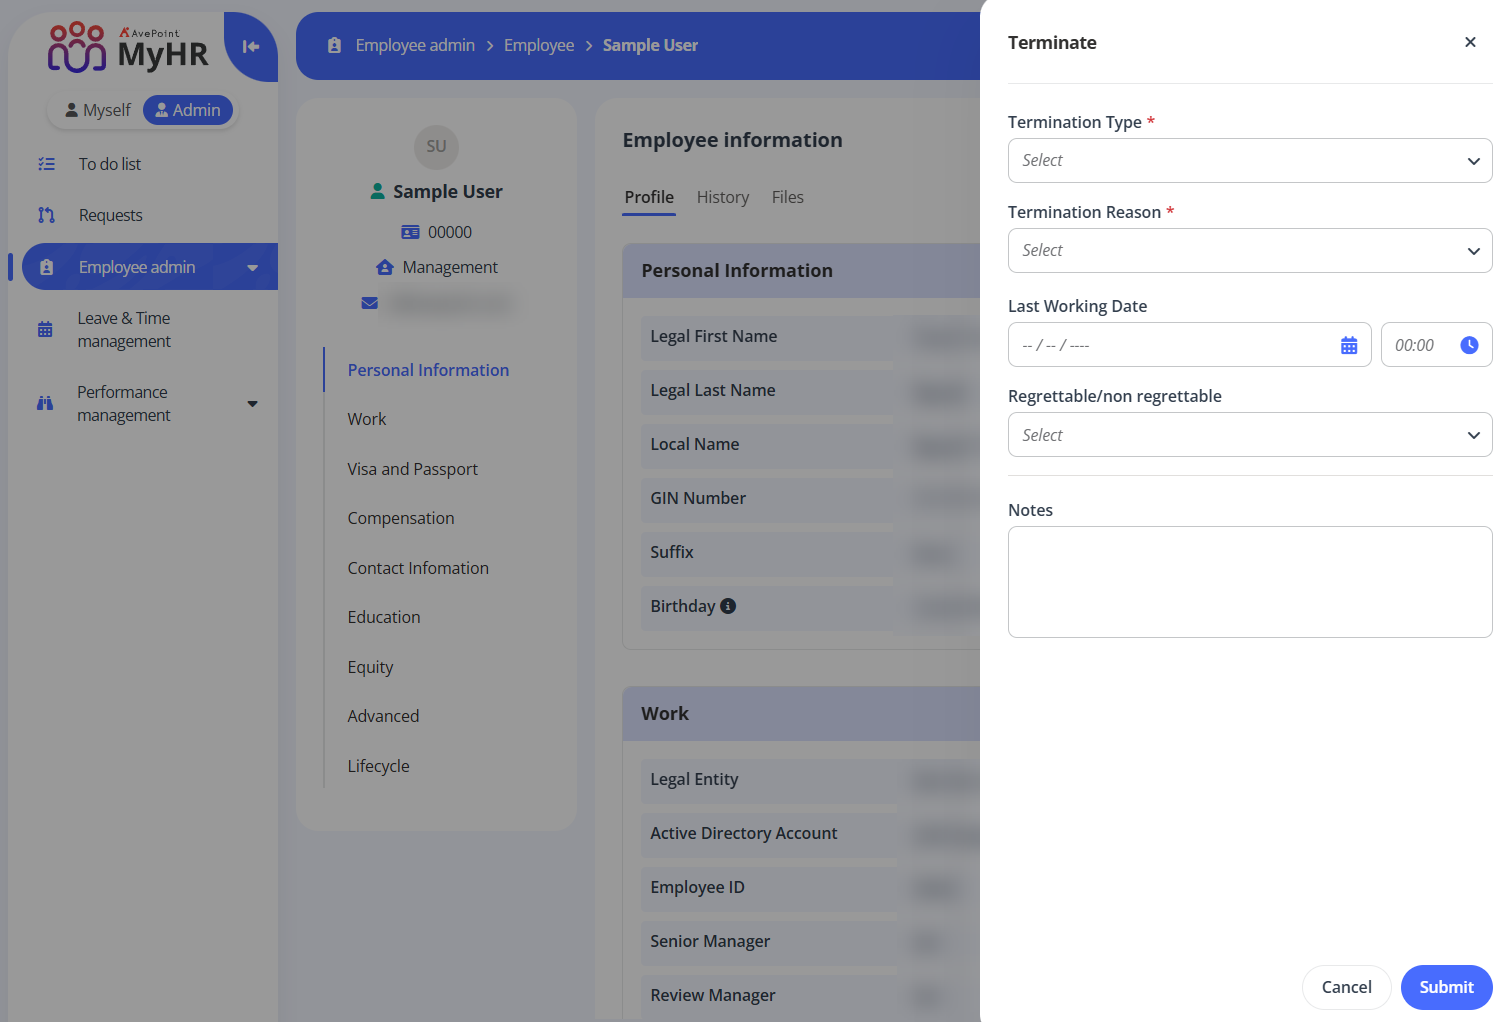
Task: Submit the termination form
Action: click(x=1446, y=987)
